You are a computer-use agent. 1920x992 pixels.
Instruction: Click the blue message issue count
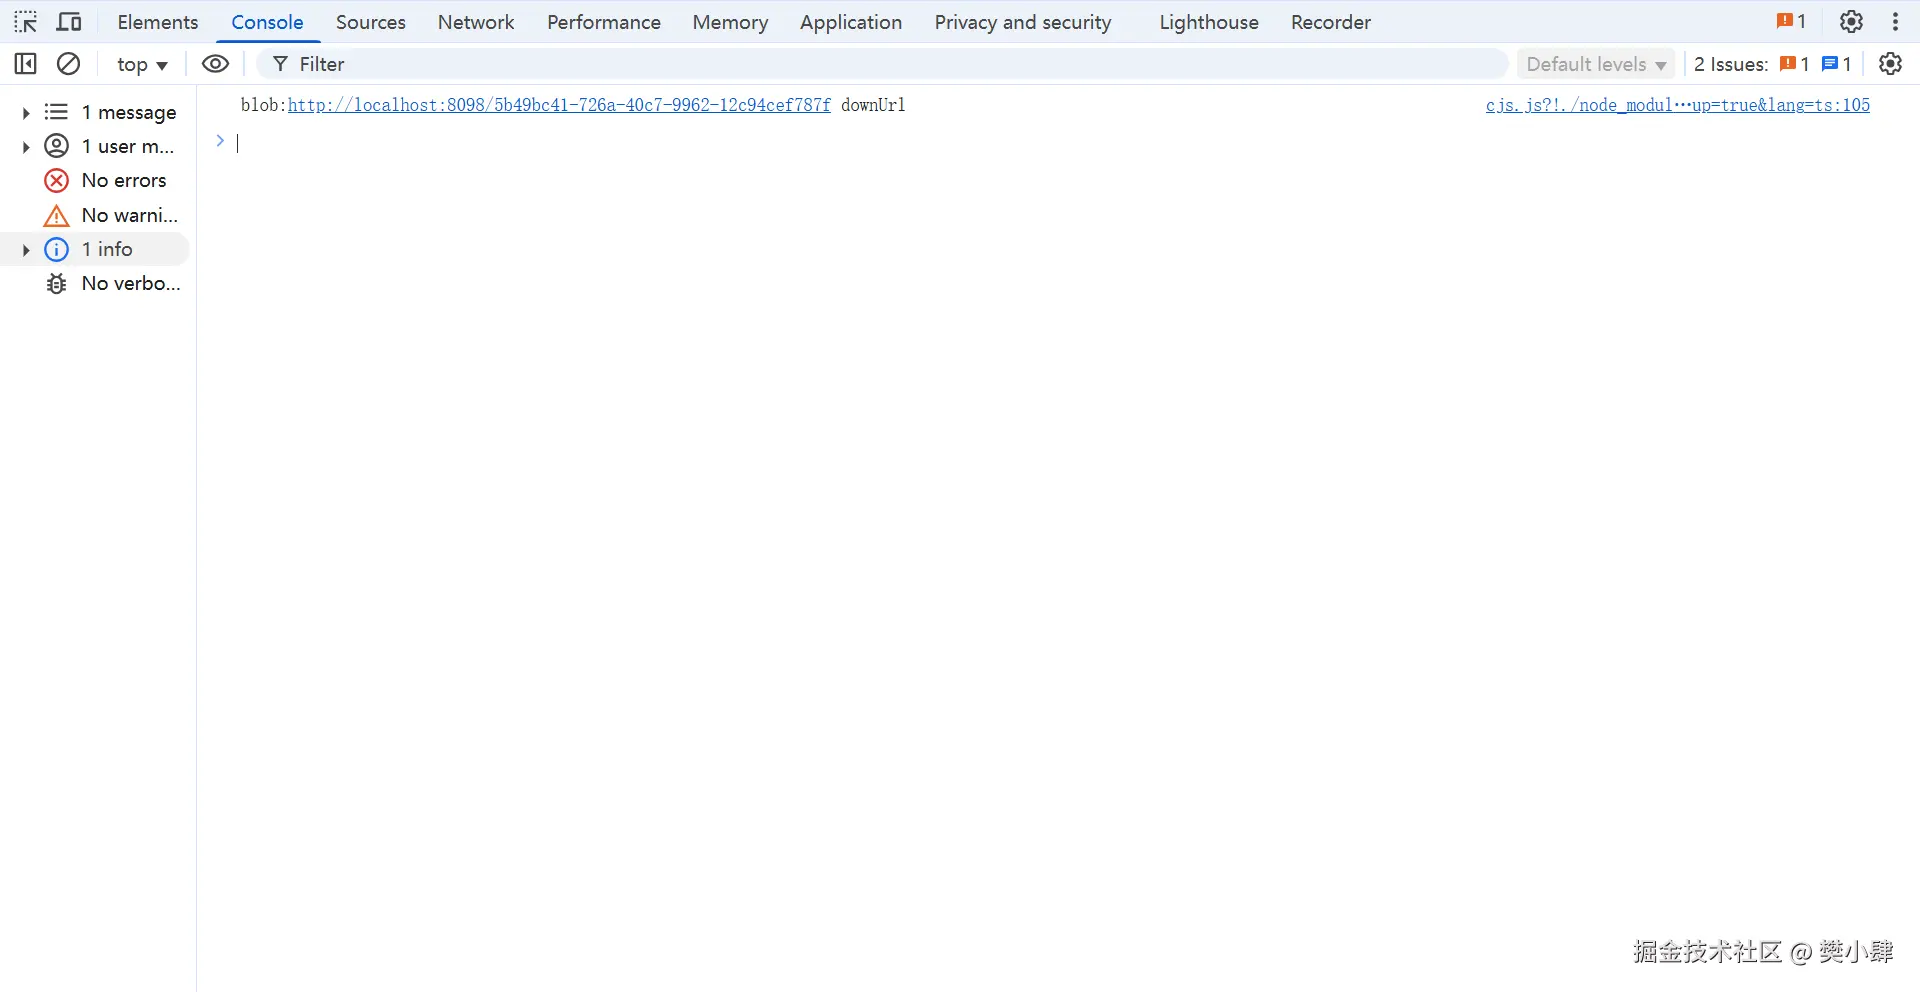[1837, 64]
